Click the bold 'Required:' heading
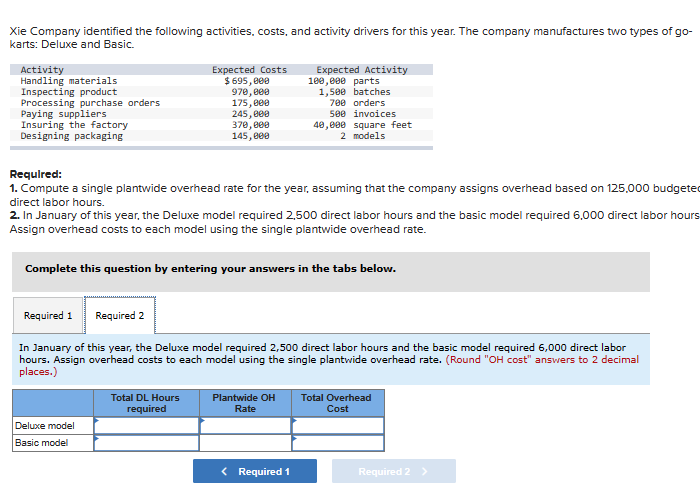The height and width of the screenshot is (491, 700). pos(36,174)
